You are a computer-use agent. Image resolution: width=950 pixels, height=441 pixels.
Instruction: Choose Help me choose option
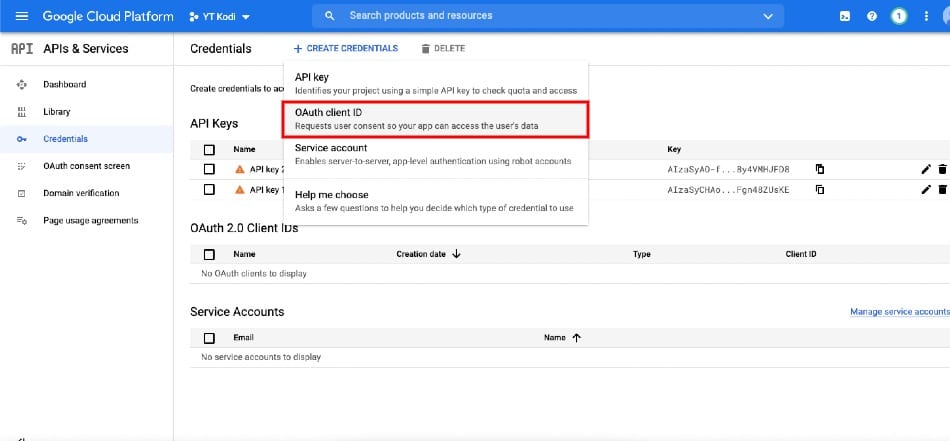[x=436, y=201]
